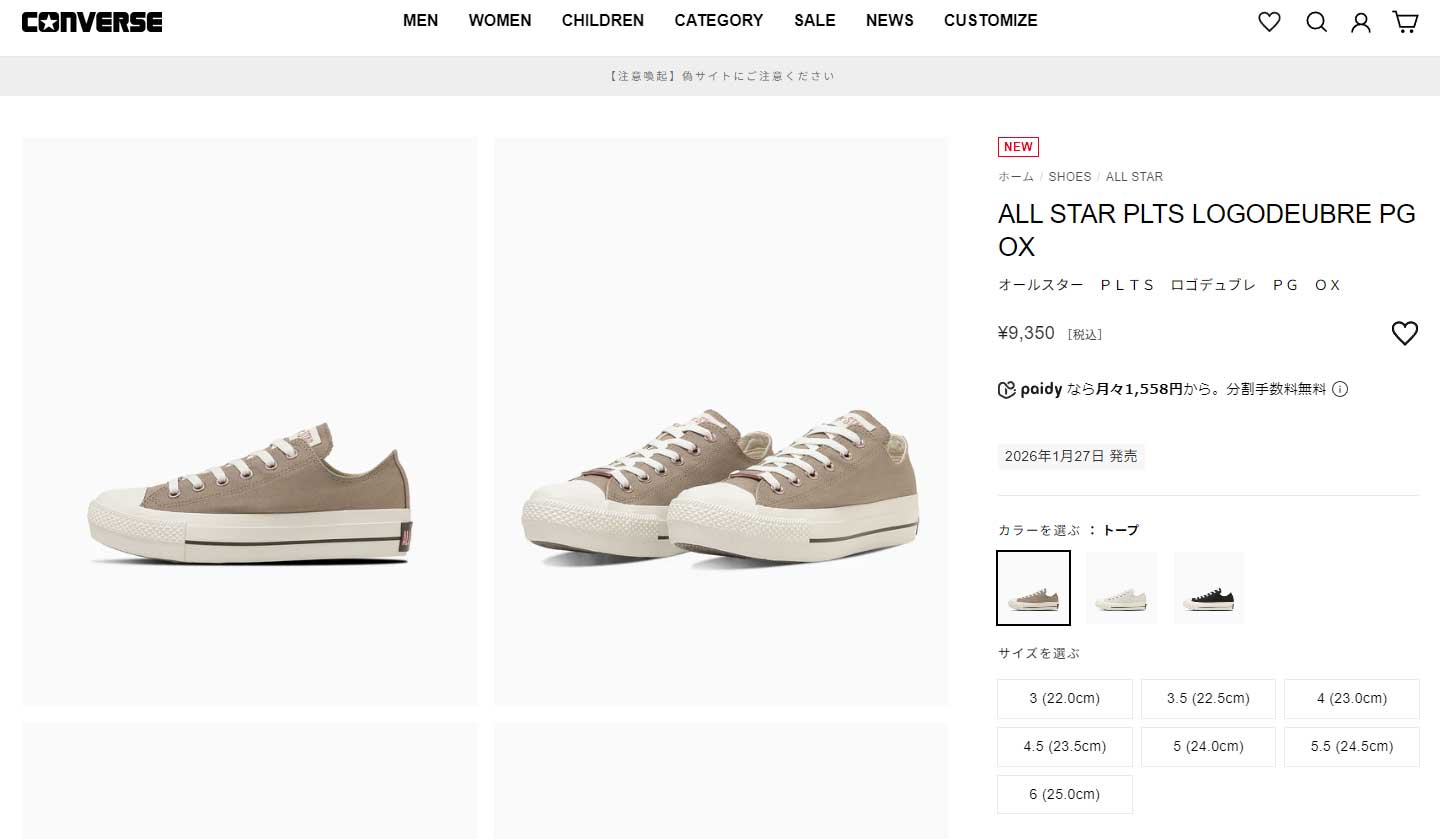The image size is (1440, 839).
Task: Select size 3 (22.0cm)
Action: (1065, 699)
